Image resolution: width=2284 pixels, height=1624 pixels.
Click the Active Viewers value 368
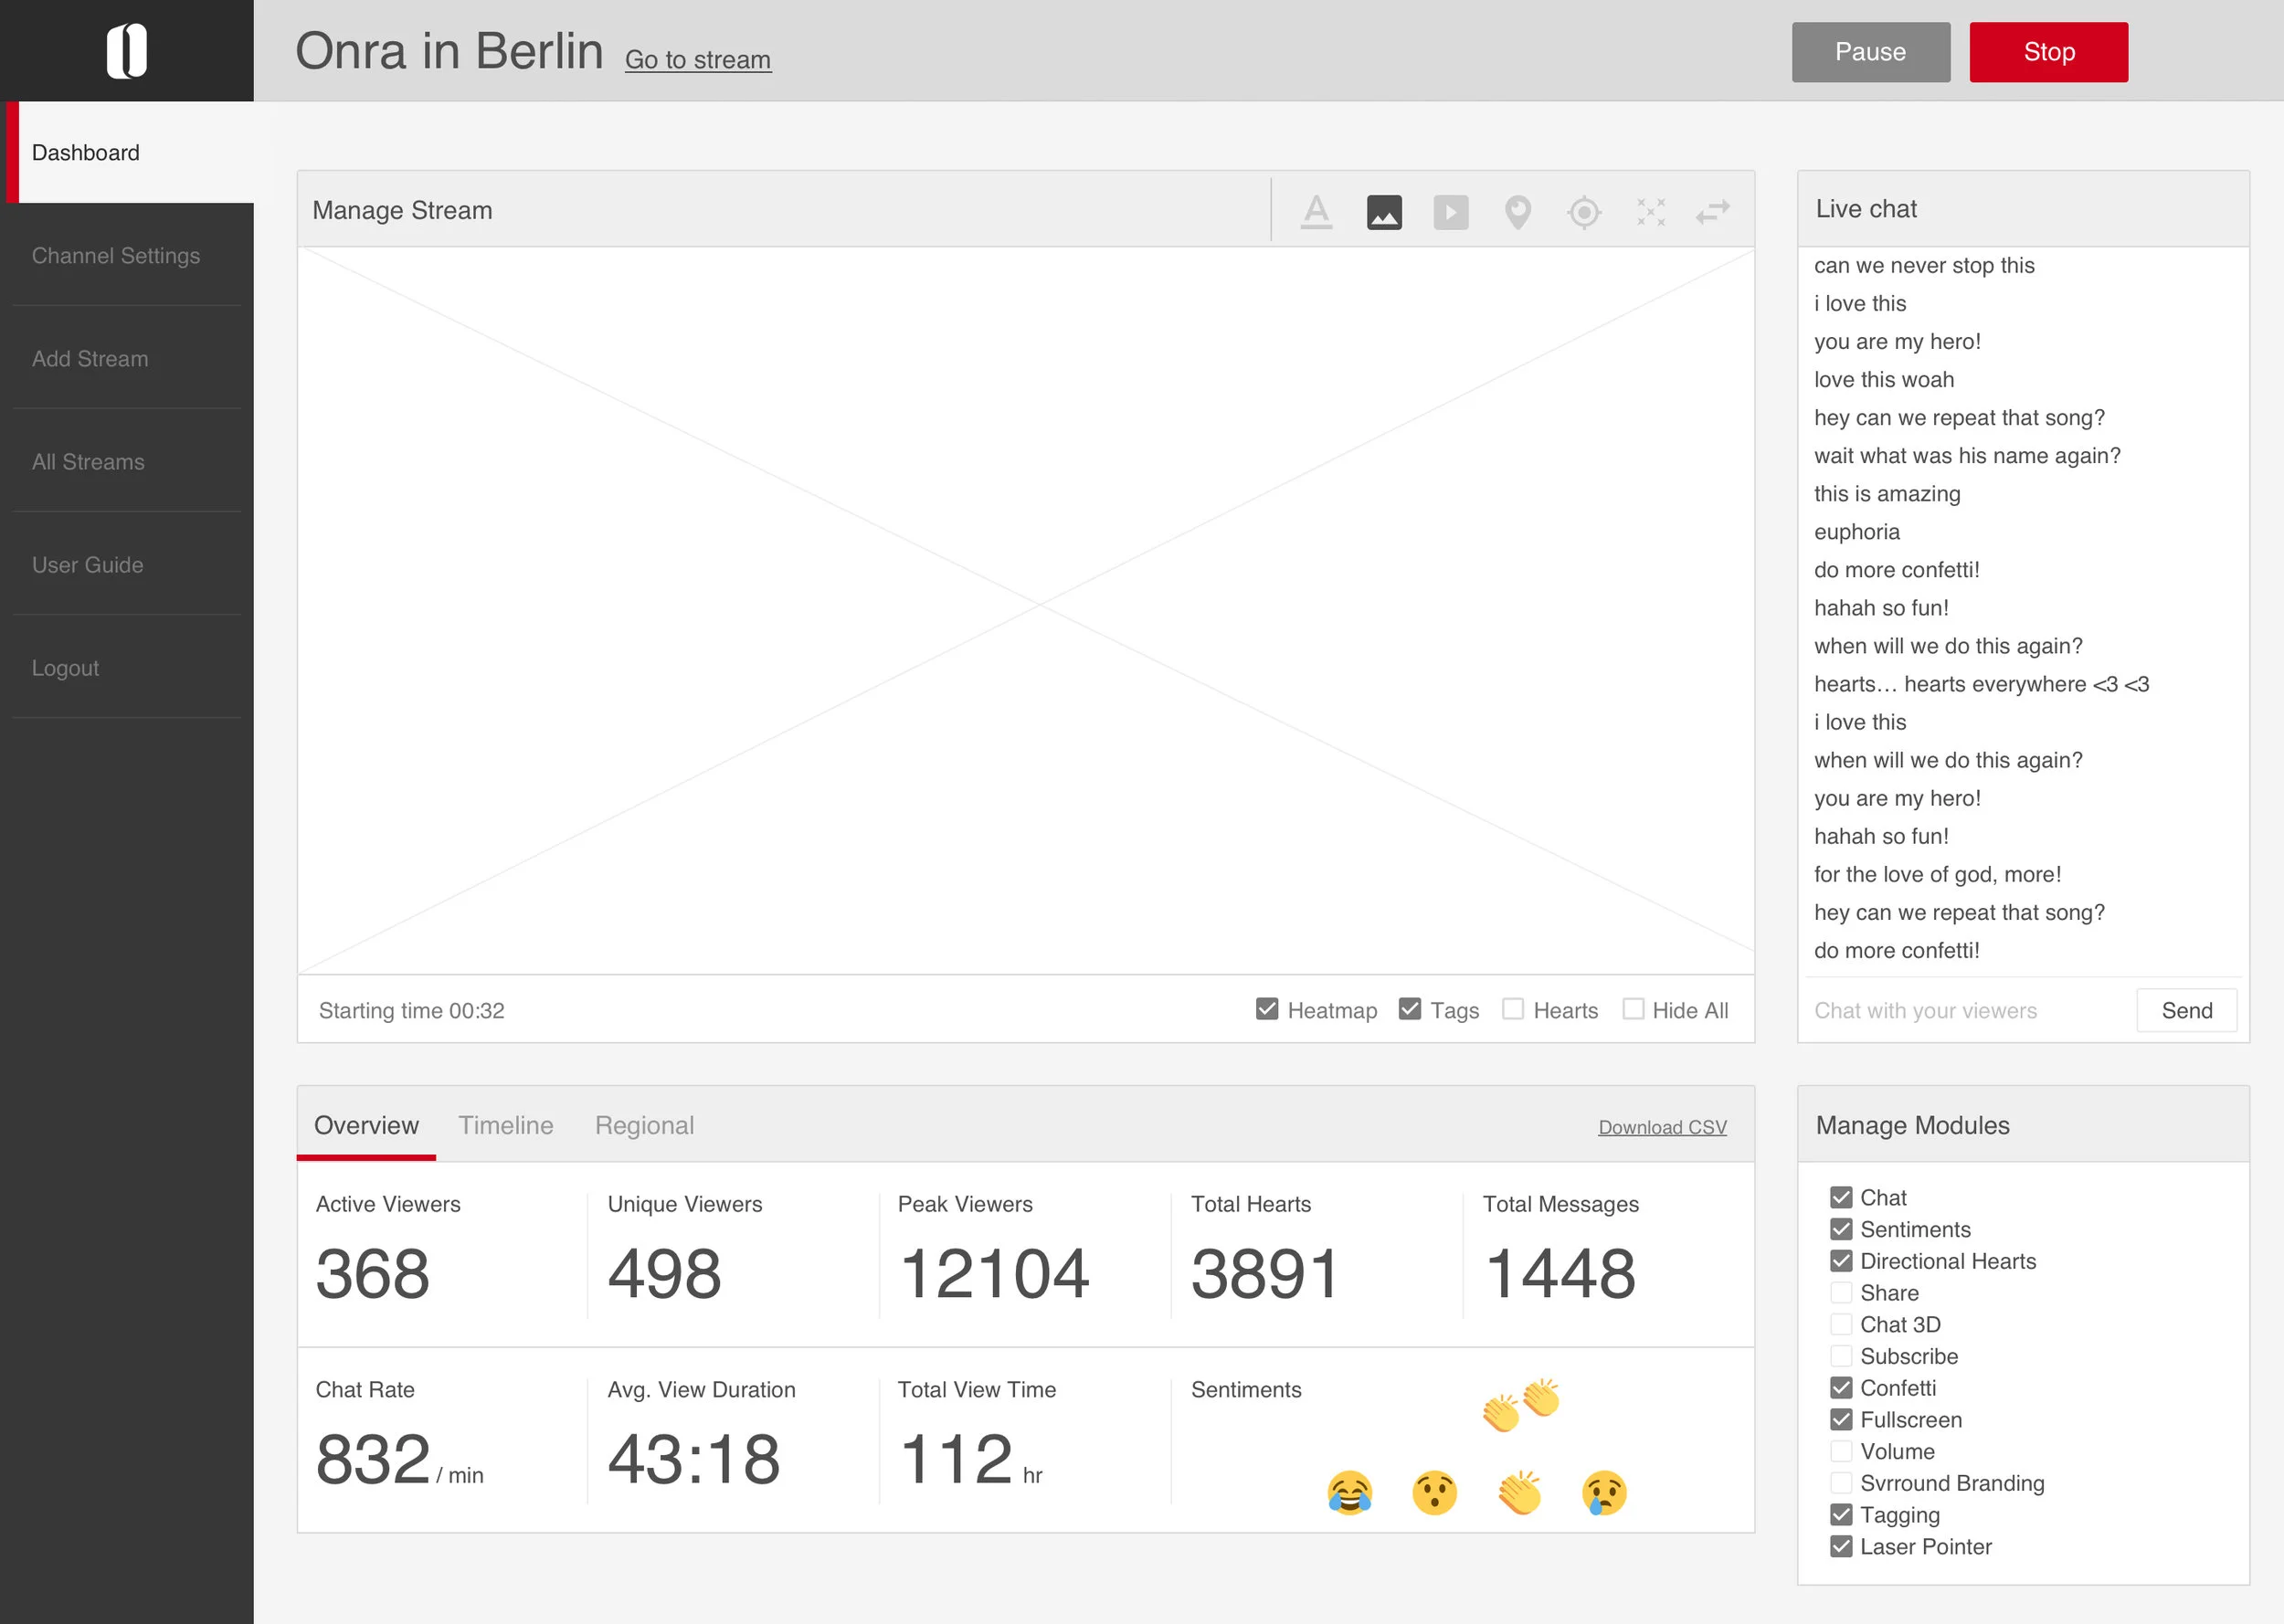pos(372,1273)
